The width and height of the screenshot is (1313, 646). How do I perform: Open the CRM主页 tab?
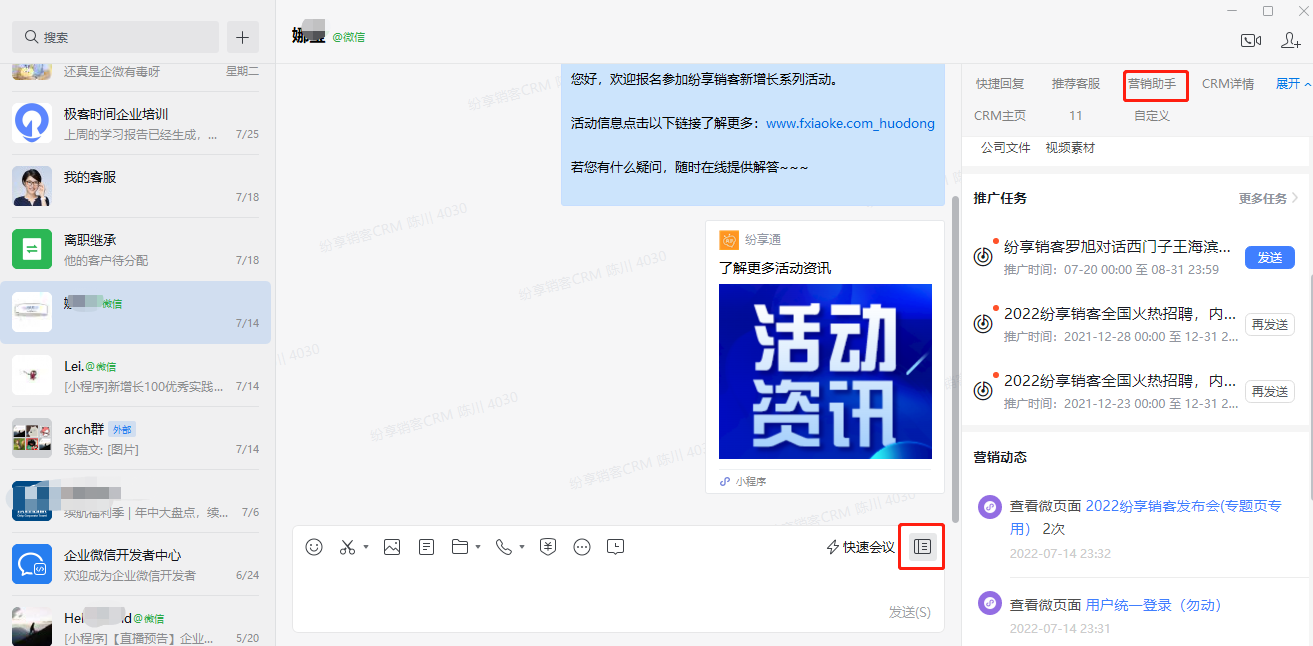click(x=1000, y=116)
